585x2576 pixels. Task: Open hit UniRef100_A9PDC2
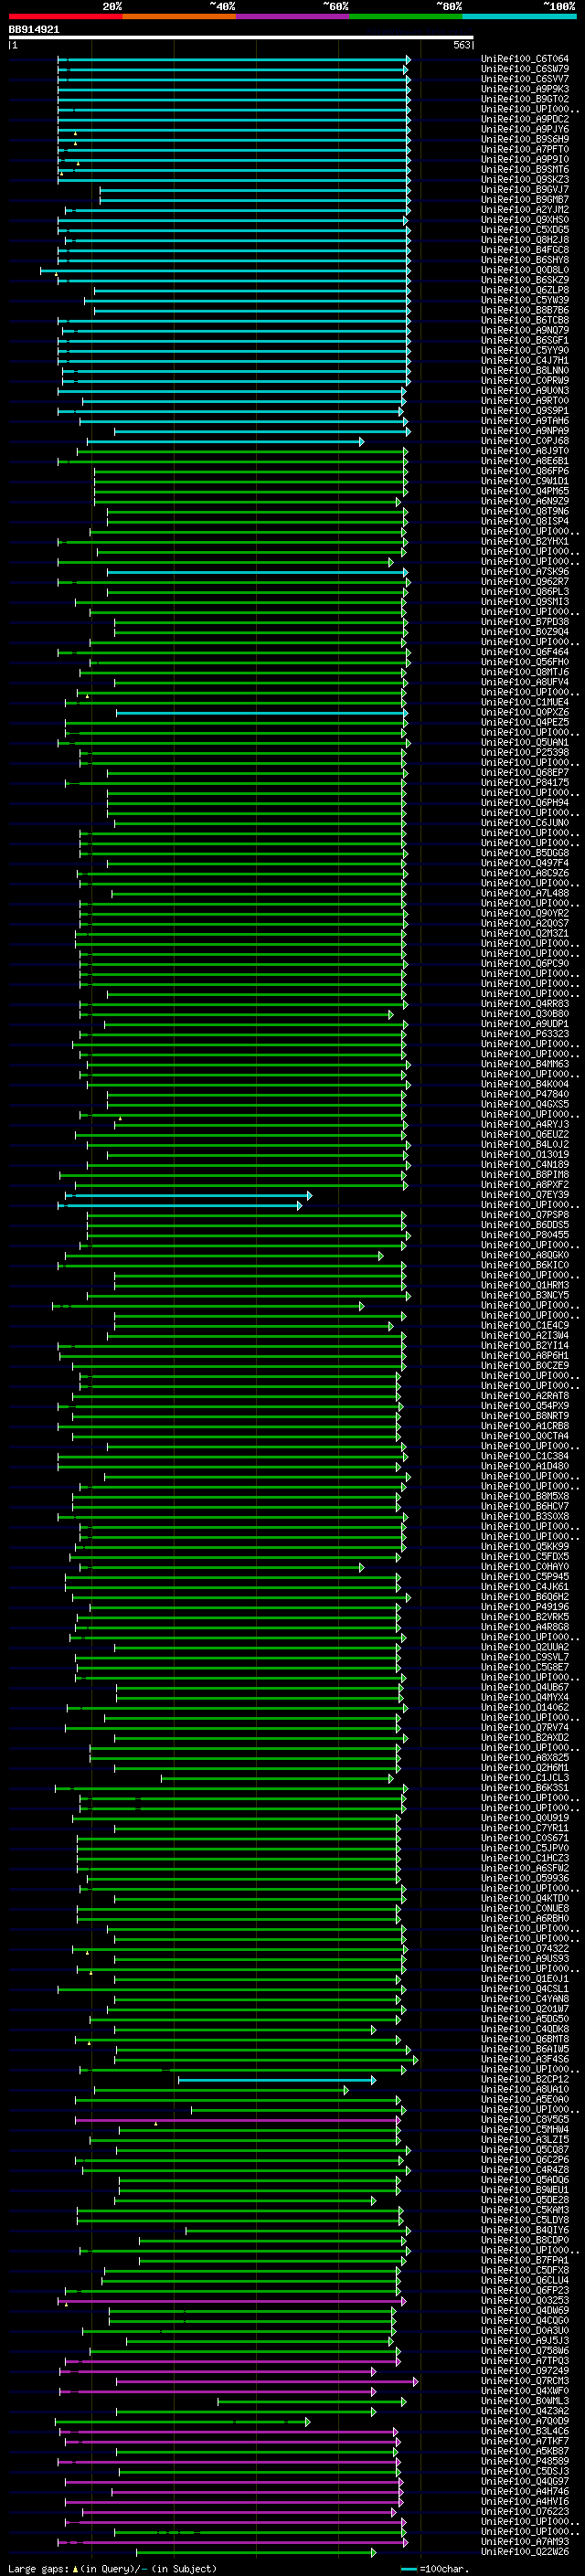point(525,119)
